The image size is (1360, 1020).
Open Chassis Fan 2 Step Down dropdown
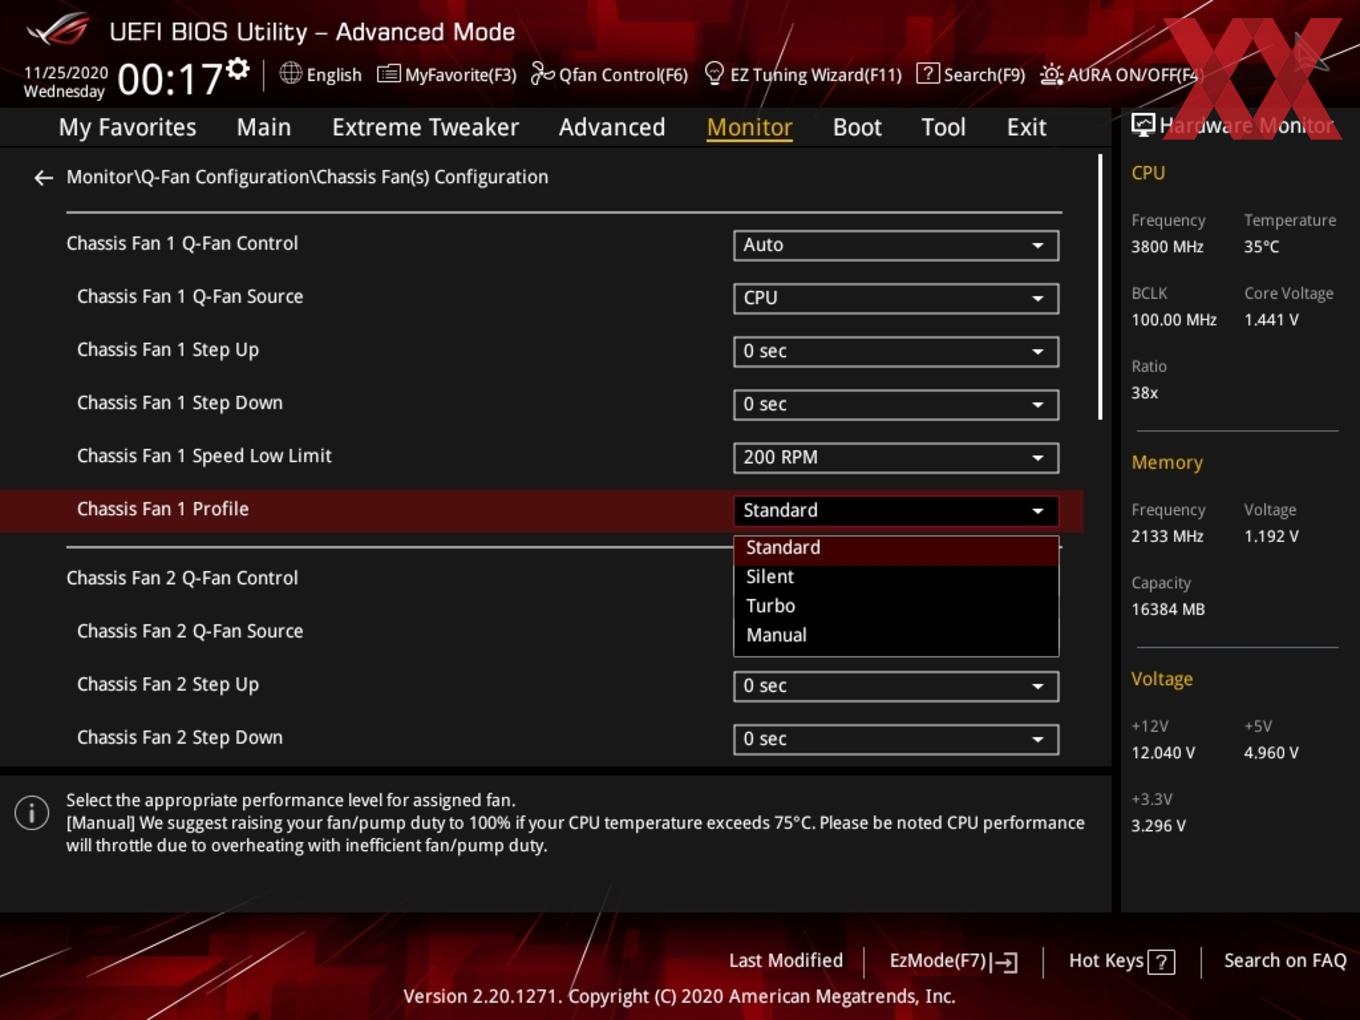pyautogui.click(x=896, y=739)
